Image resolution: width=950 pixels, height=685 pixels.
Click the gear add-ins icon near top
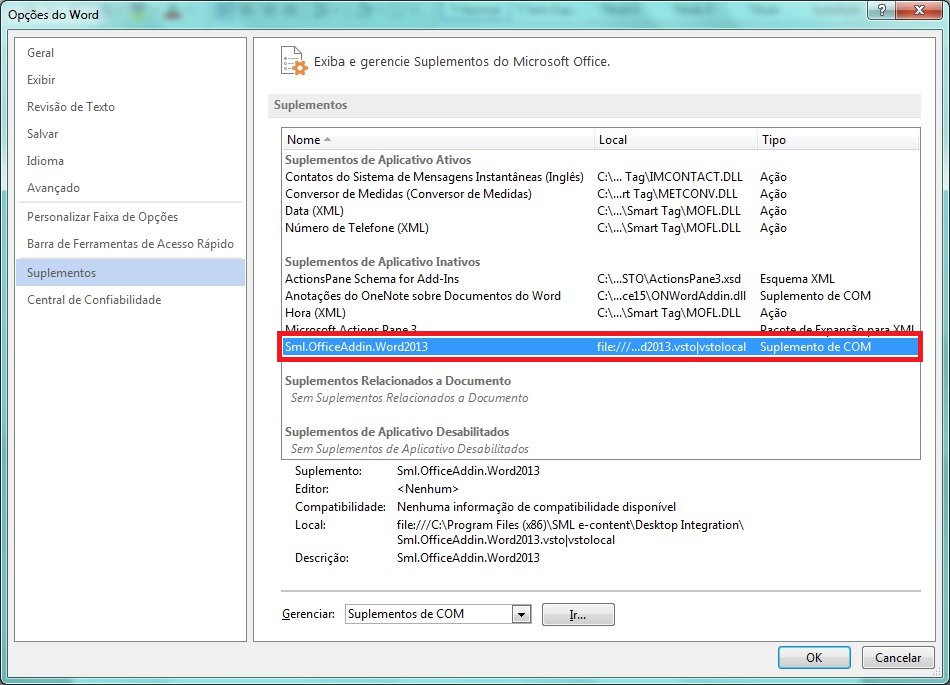(292, 61)
